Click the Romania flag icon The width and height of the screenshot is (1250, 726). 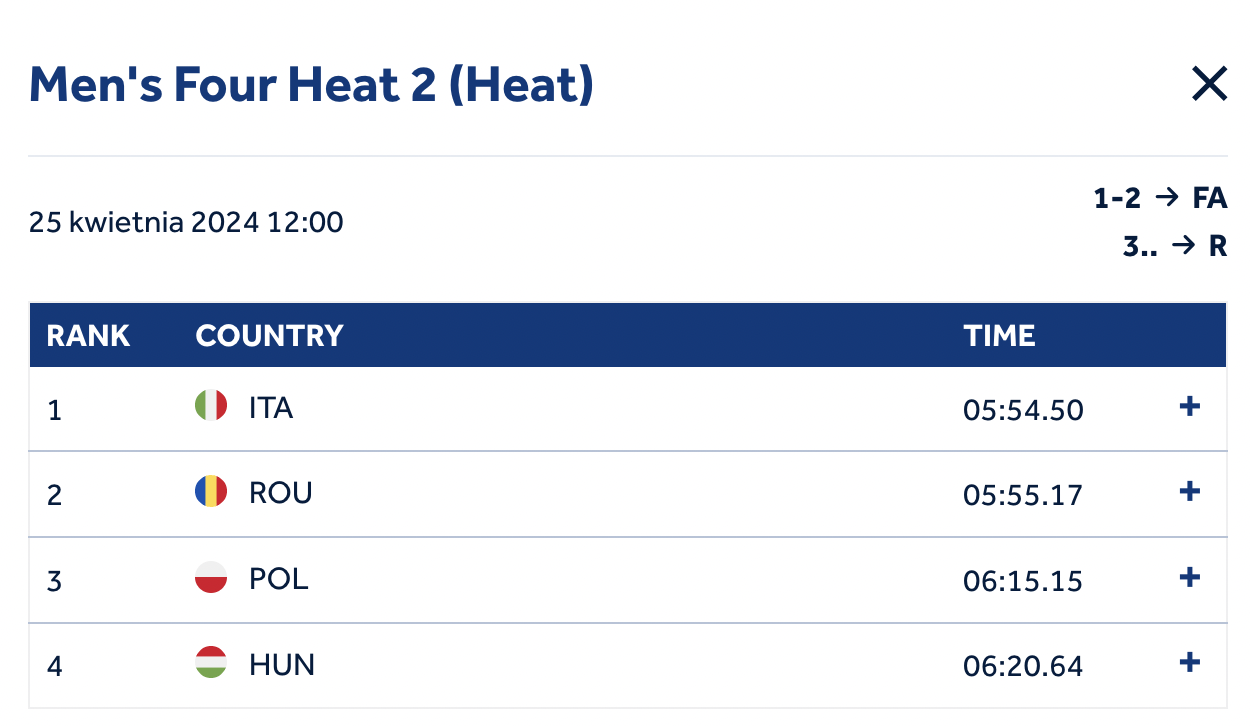point(211,492)
